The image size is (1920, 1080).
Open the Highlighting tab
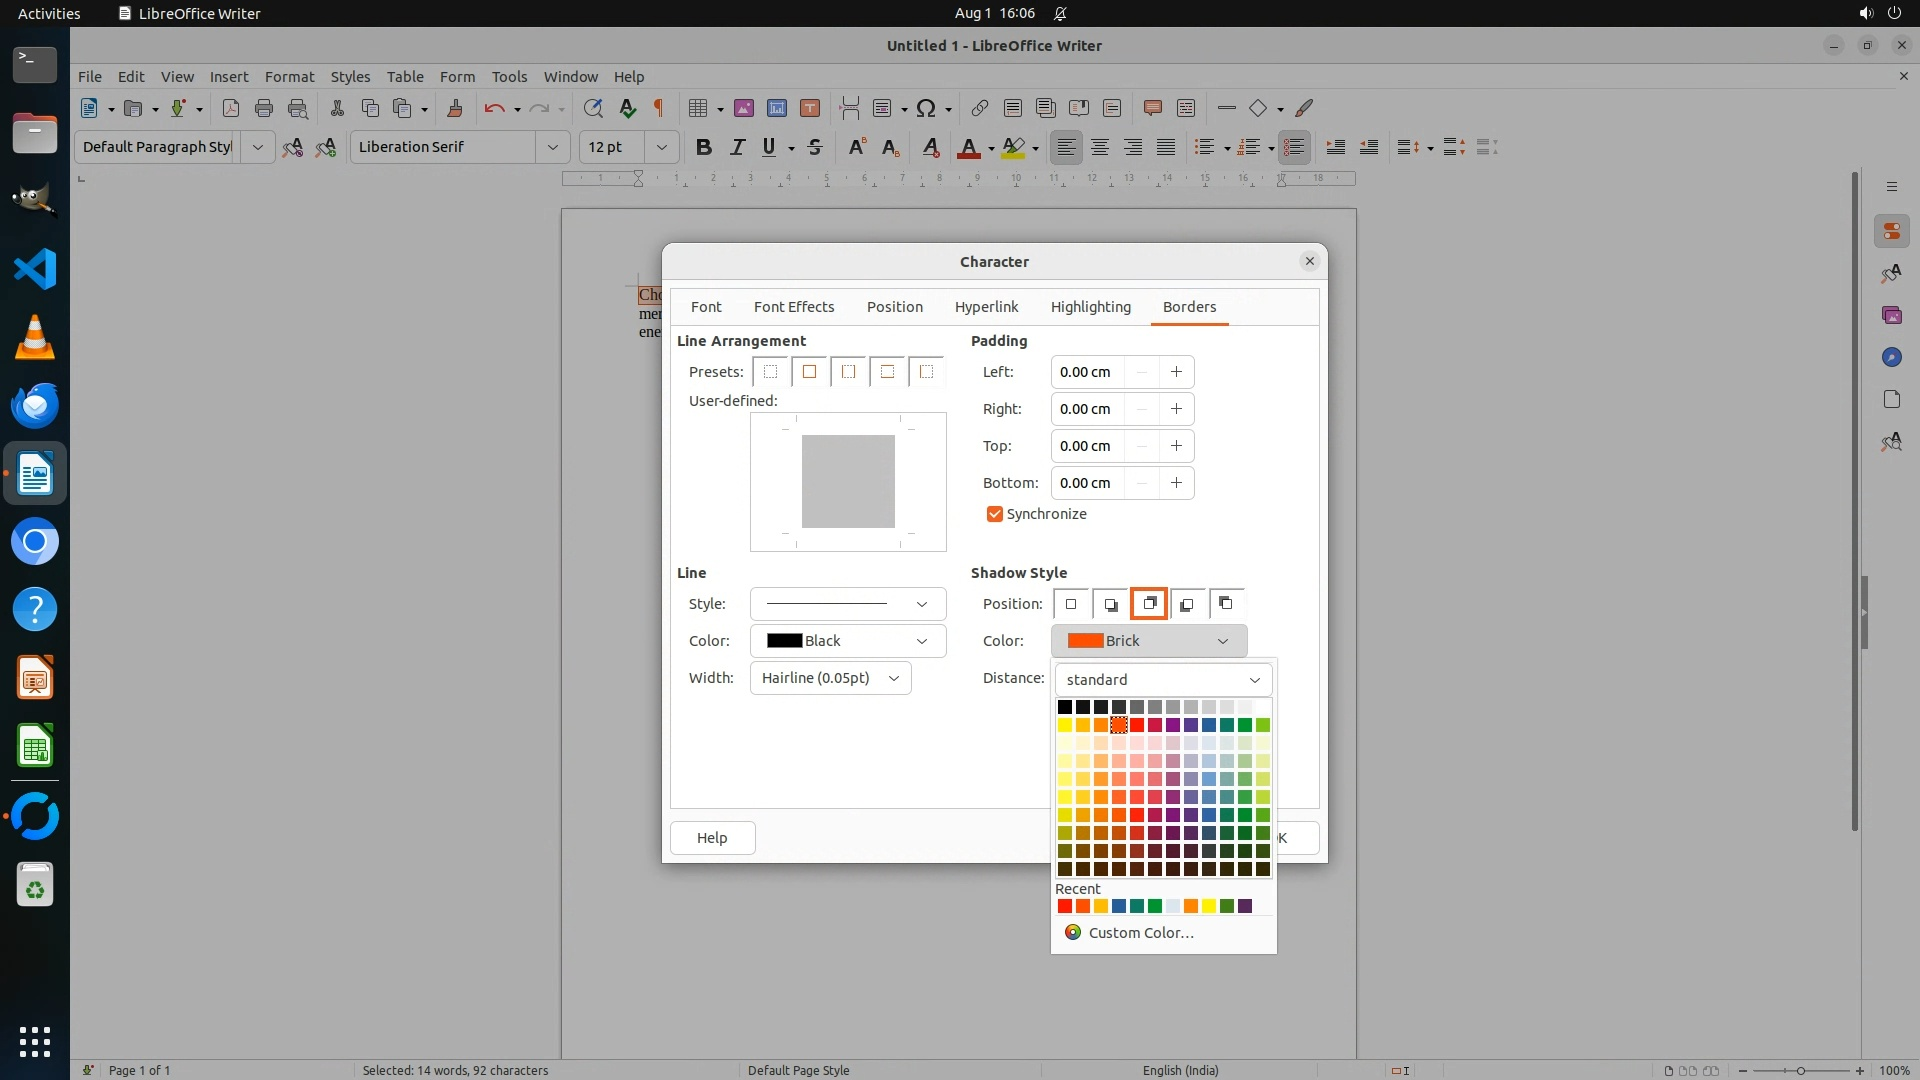pos(1090,307)
